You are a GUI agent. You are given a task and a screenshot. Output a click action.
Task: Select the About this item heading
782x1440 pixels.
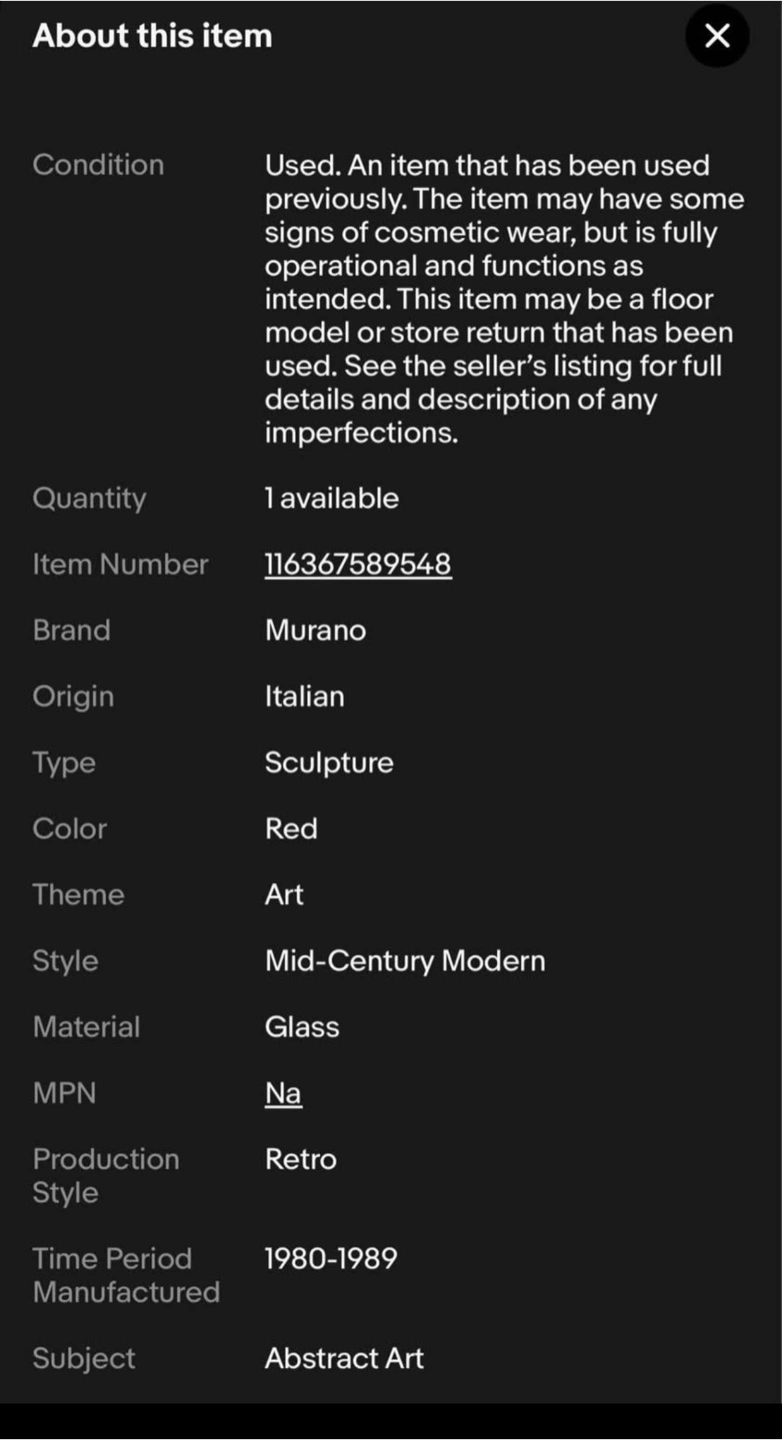(152, 36)
